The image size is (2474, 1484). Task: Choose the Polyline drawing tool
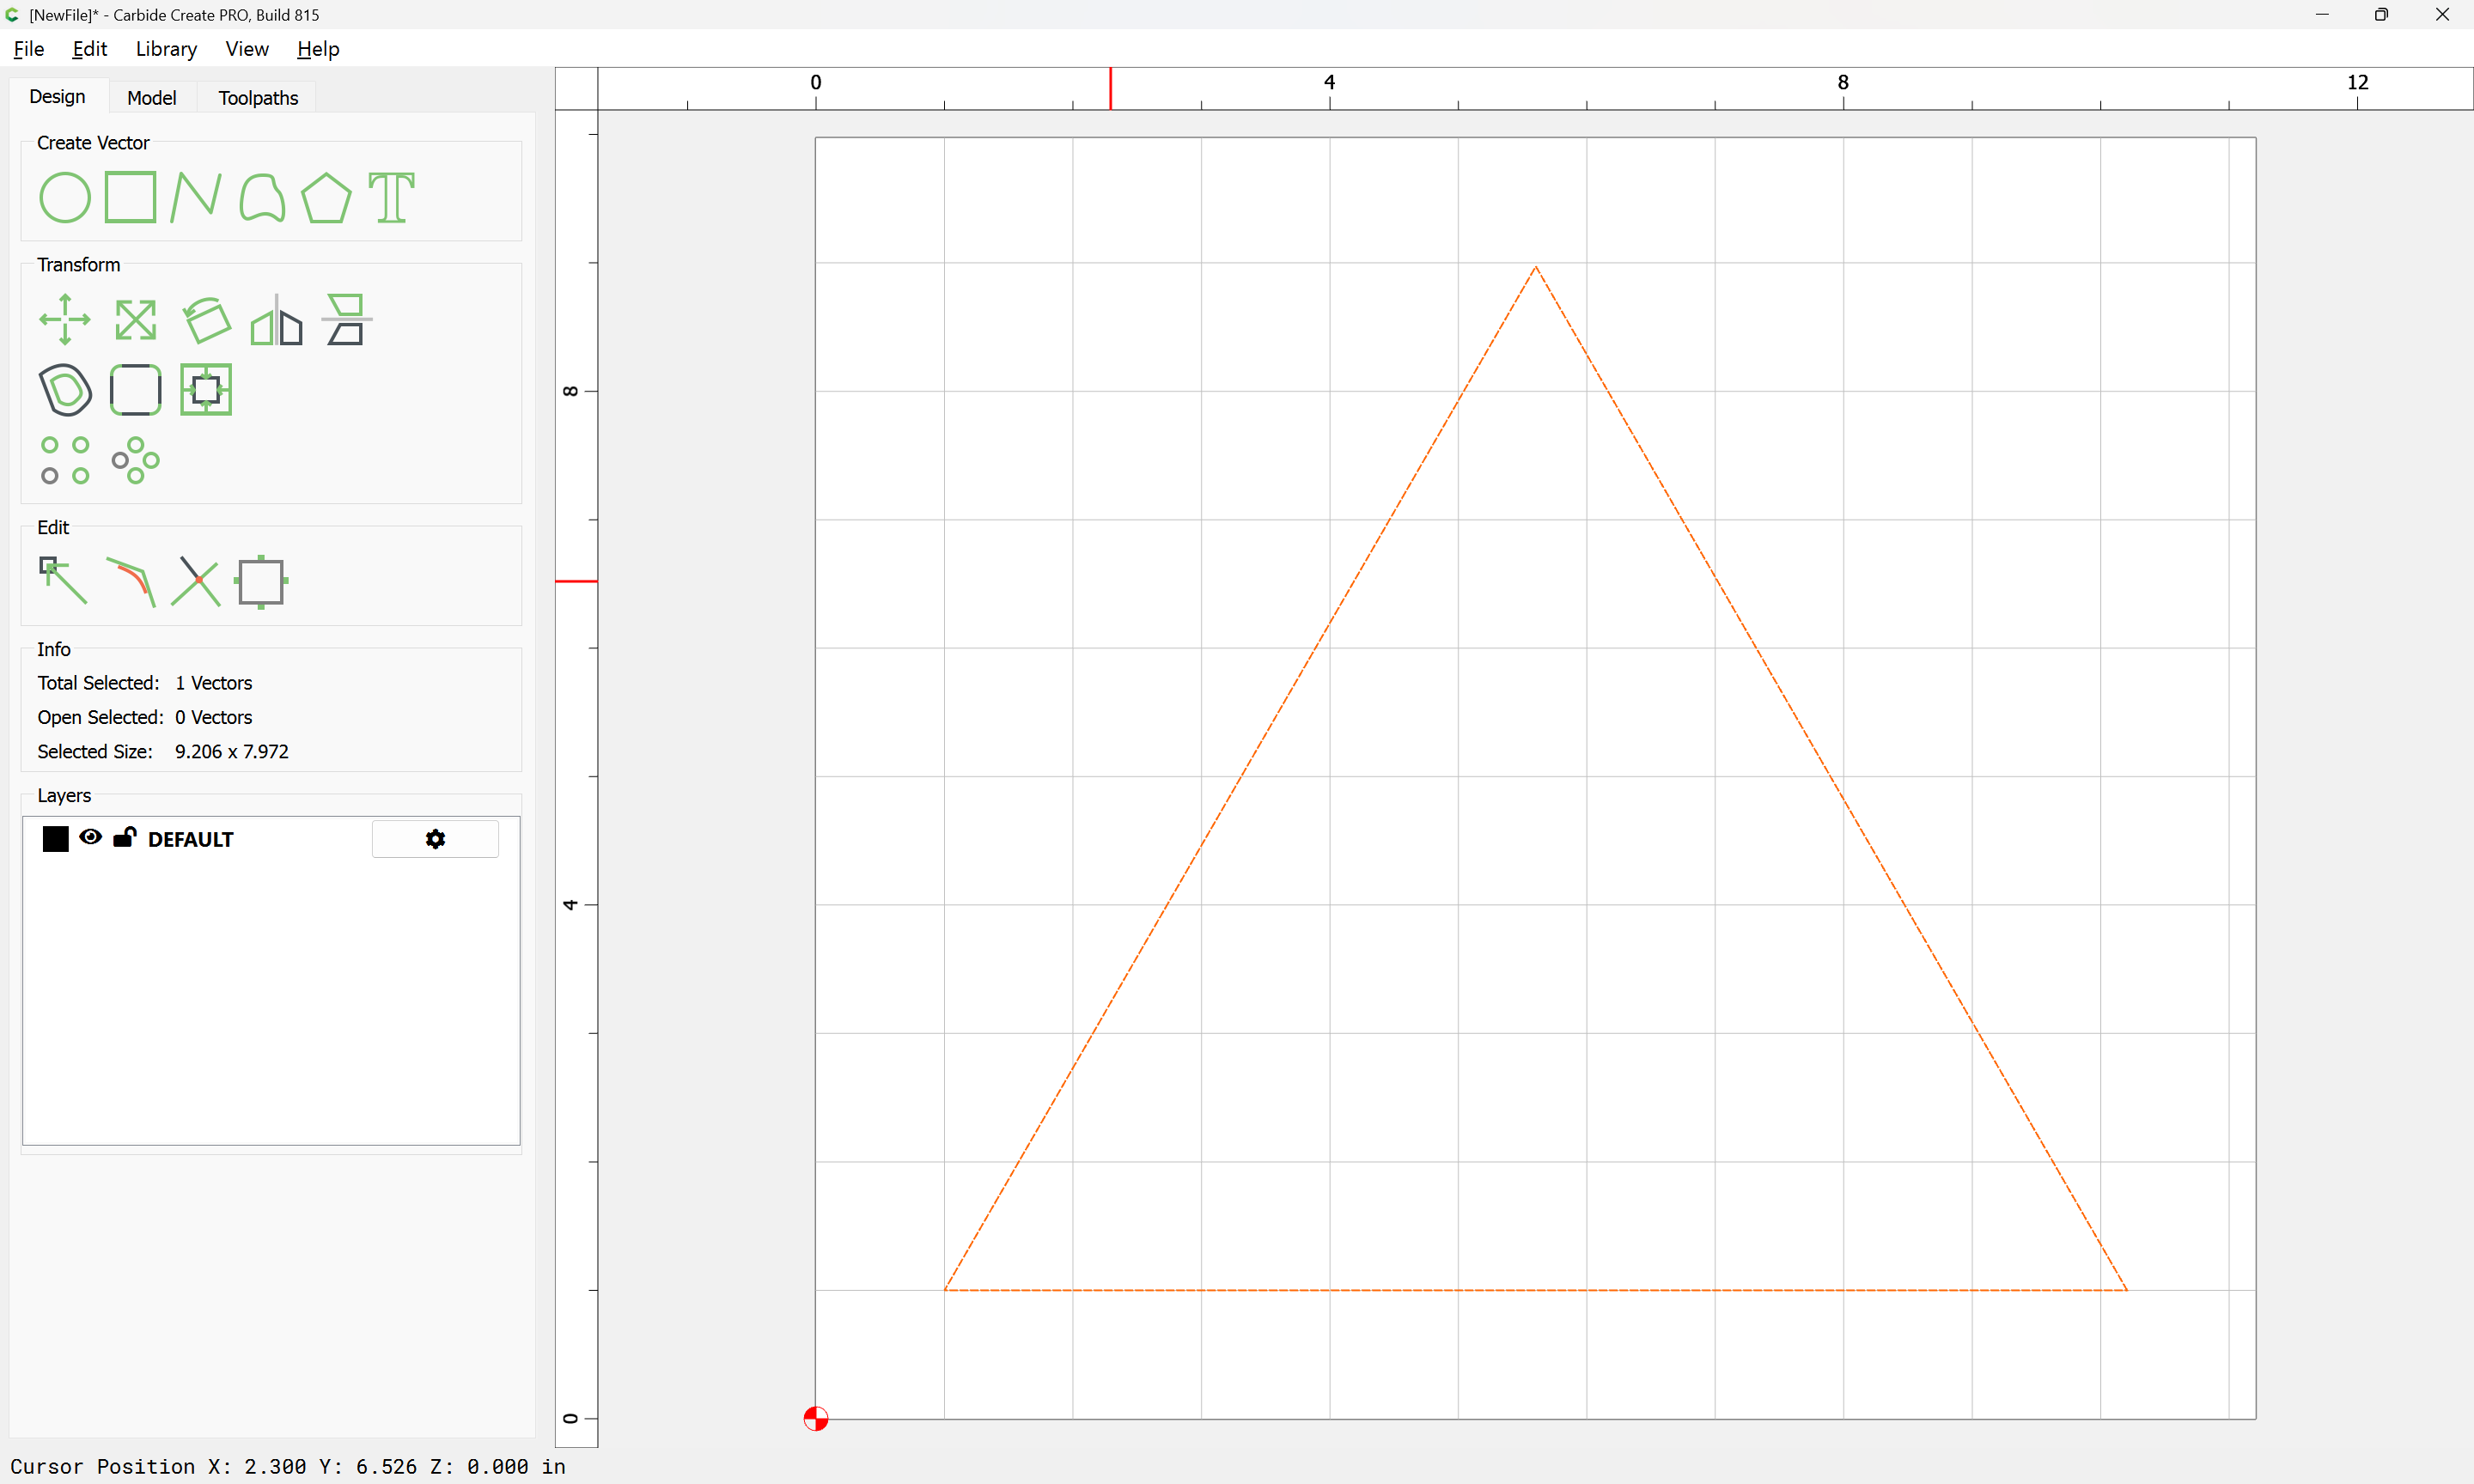pyautogui.click(x=196, y=197)
